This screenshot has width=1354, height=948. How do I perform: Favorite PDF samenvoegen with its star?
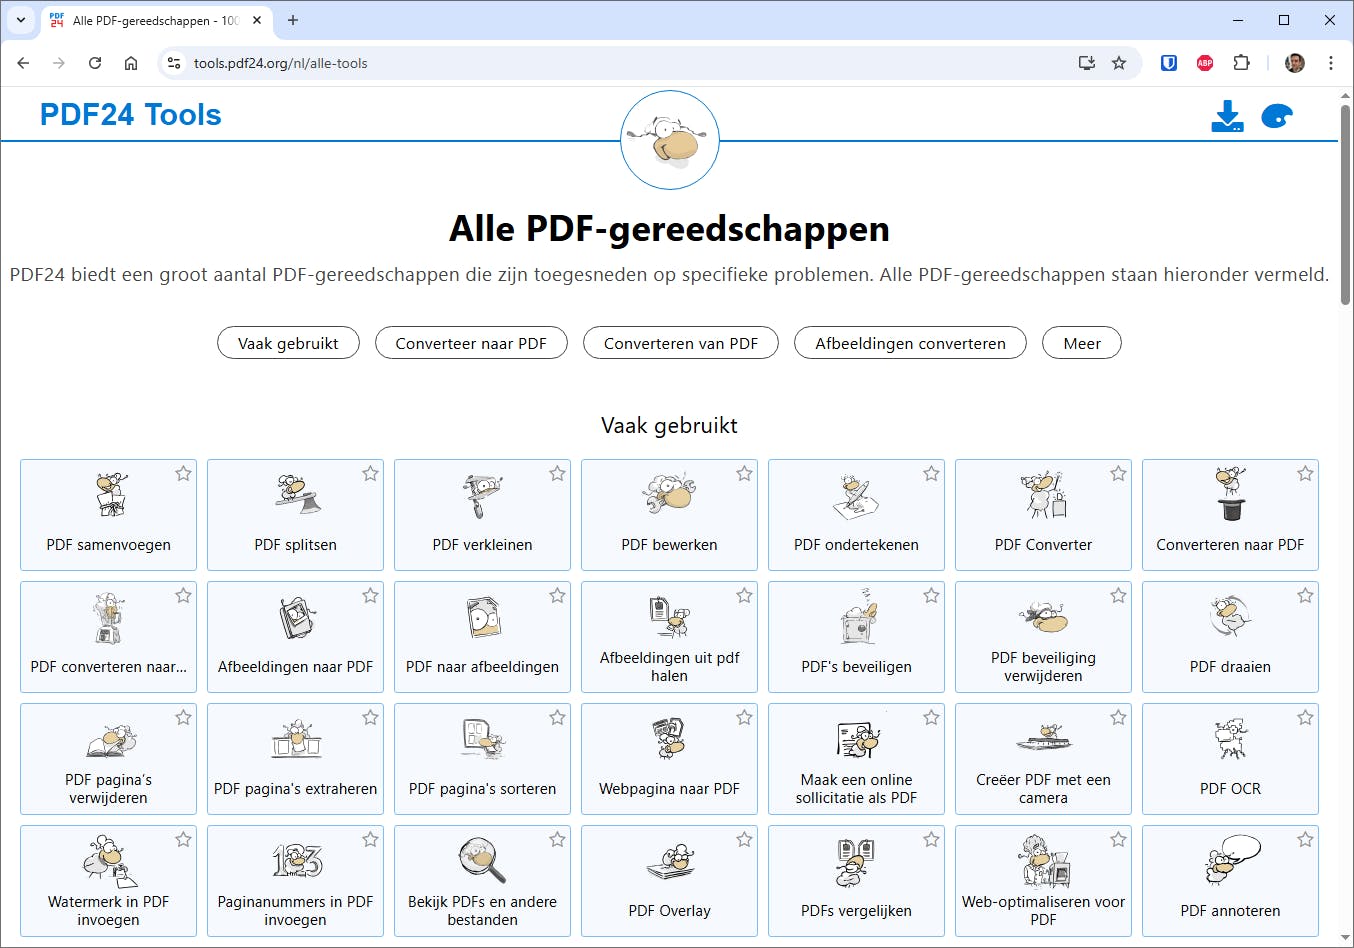(184, 474)
